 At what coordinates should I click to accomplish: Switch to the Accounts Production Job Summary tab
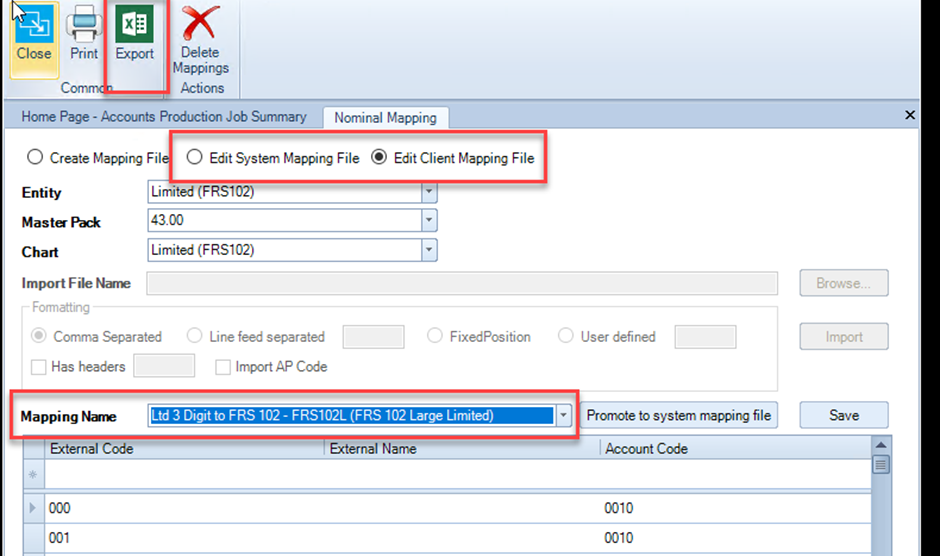tap(164, 116)
